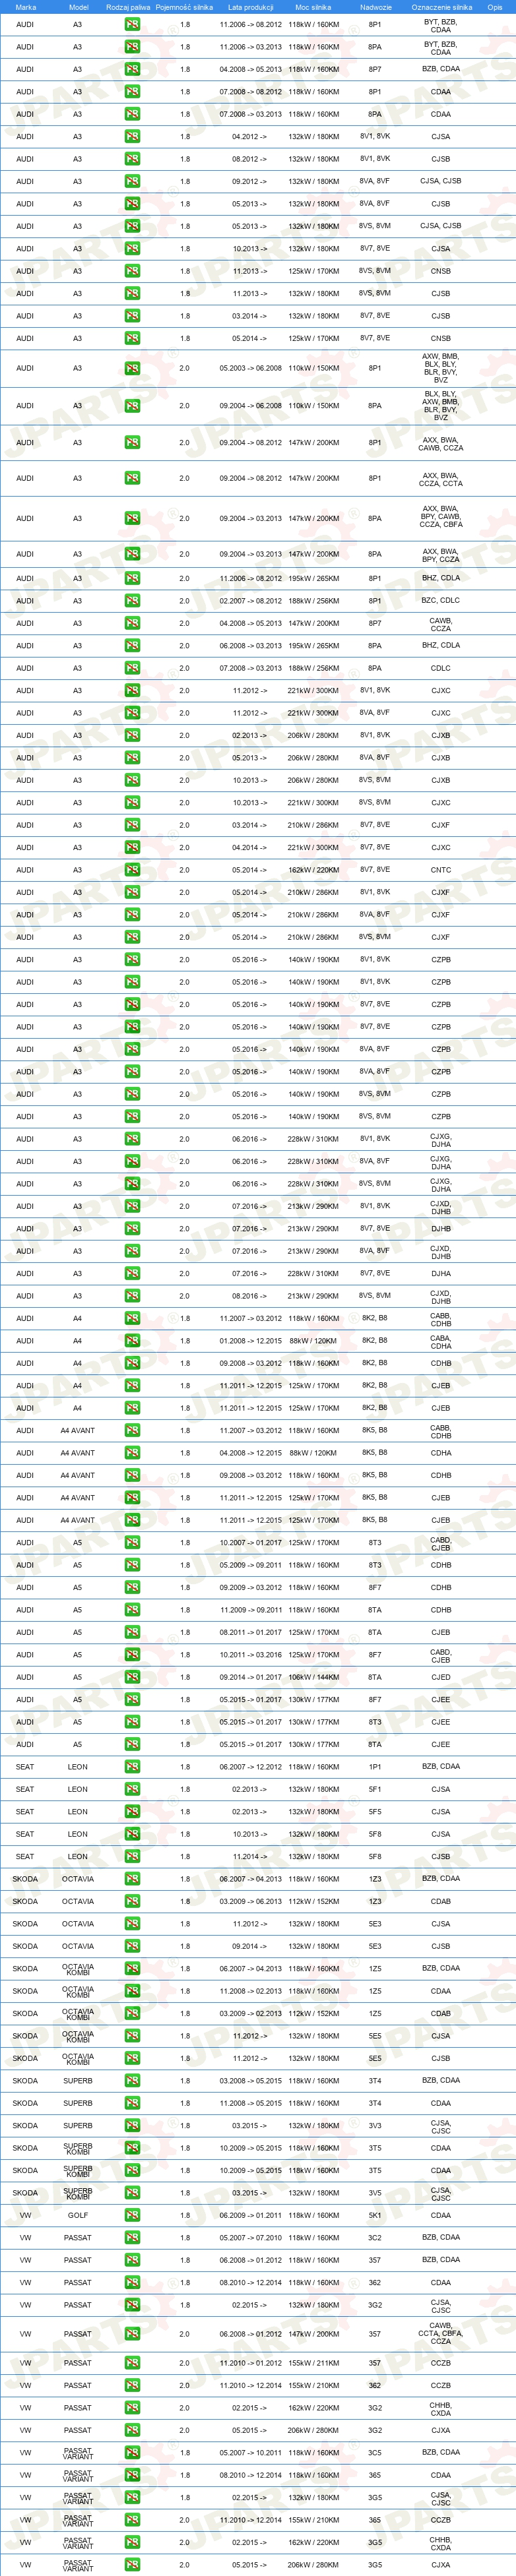
Task: Click the "Oznaczenie silnika" column header
Action: [441, 7]
